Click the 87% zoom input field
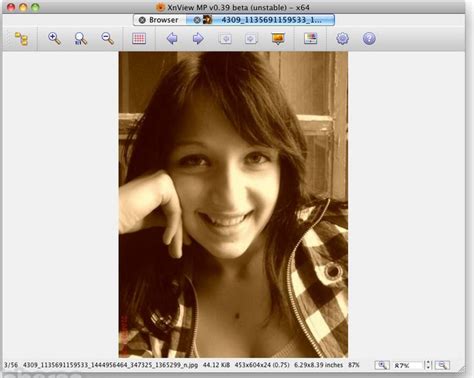This screenshot has height=378, width=474. (x=407, y=365)
